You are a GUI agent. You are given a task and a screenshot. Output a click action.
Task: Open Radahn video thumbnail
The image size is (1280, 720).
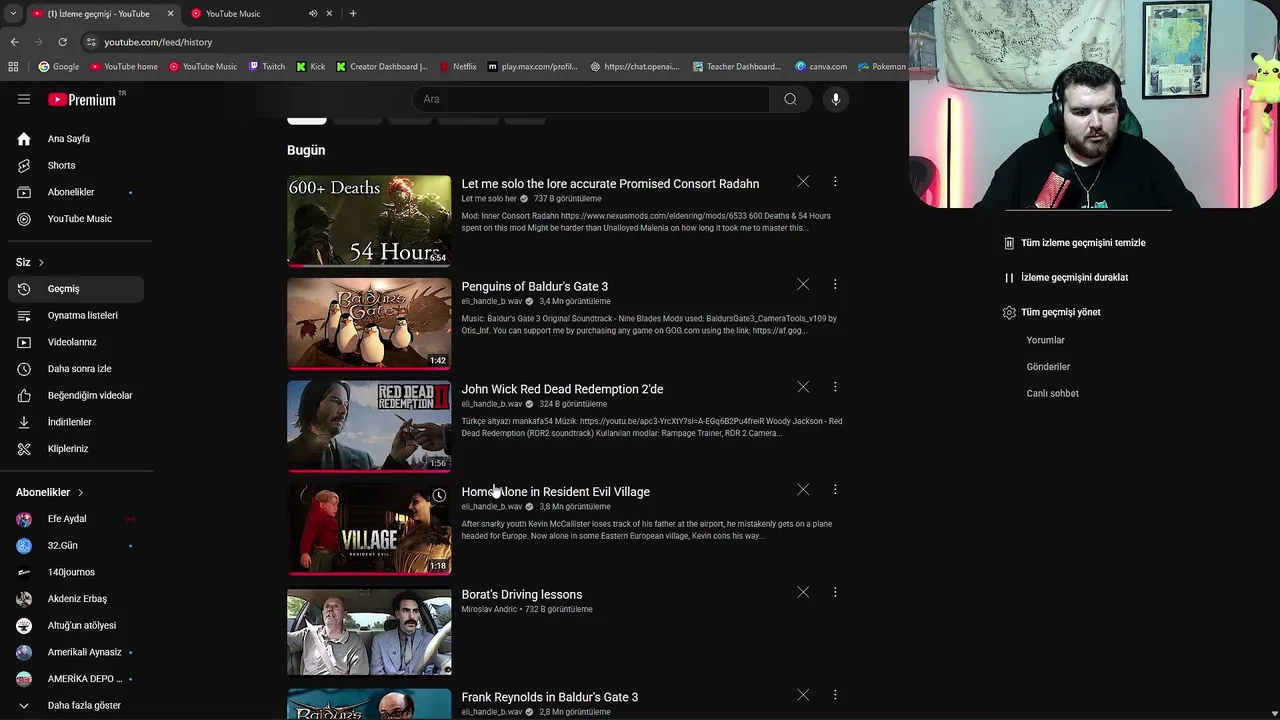pyautogui.click(x=369, y=221)
